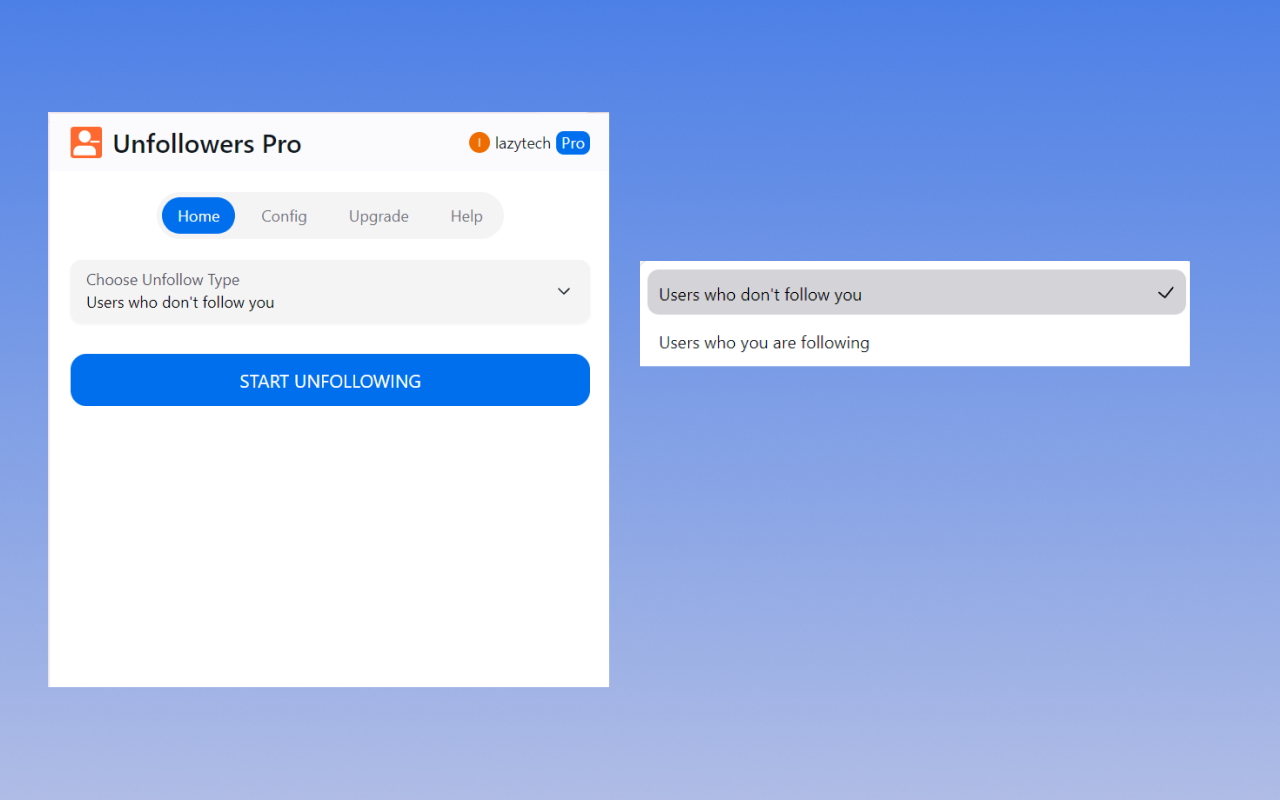The width and height of the screenshot is (1280, 800).
Task: Switch to the Config tab
Action: pyautogui.click(x=284, y=216)
